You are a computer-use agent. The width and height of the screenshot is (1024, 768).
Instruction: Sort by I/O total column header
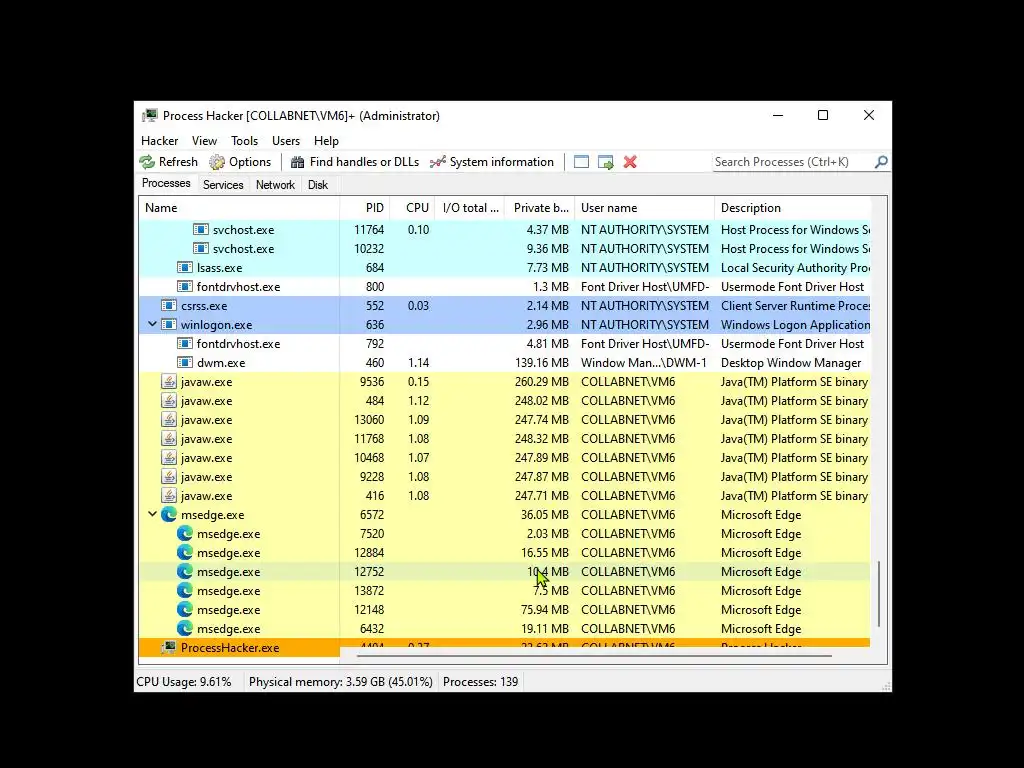pos(470,208)
